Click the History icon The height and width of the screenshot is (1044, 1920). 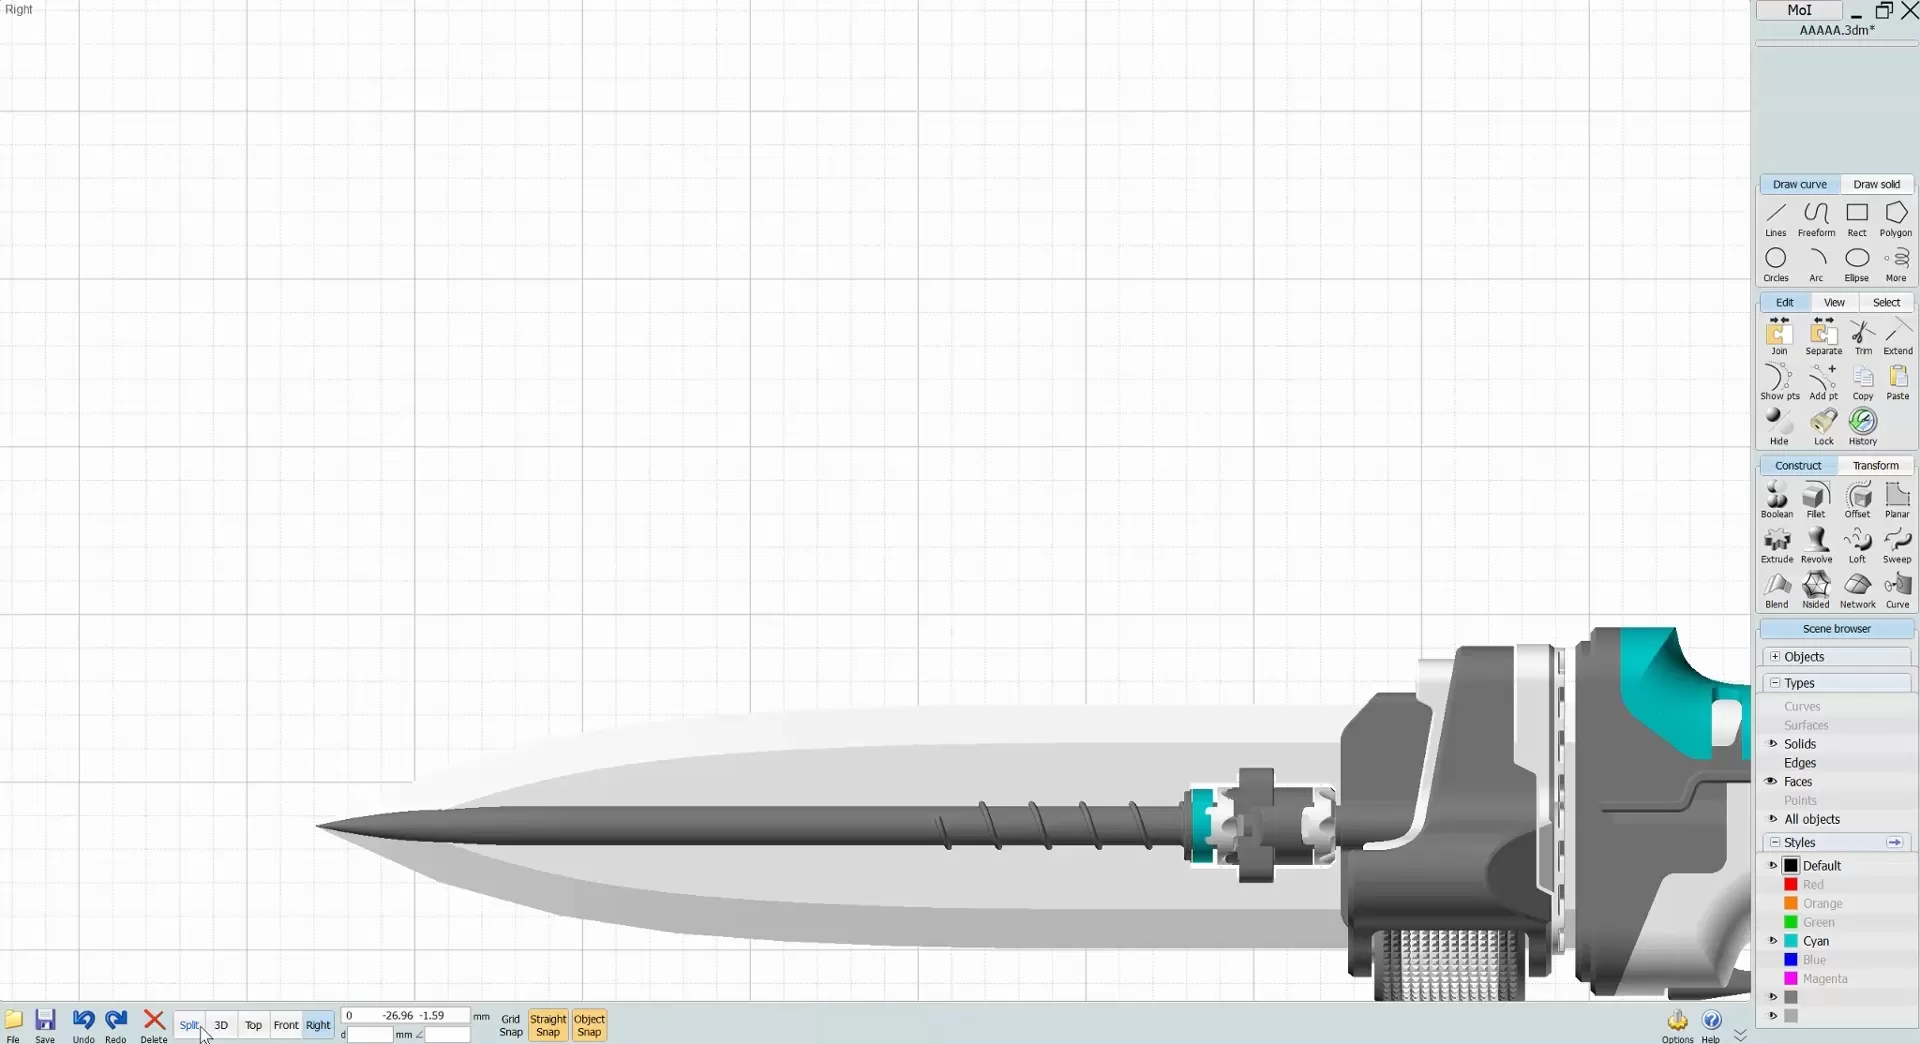[1862, 426]
